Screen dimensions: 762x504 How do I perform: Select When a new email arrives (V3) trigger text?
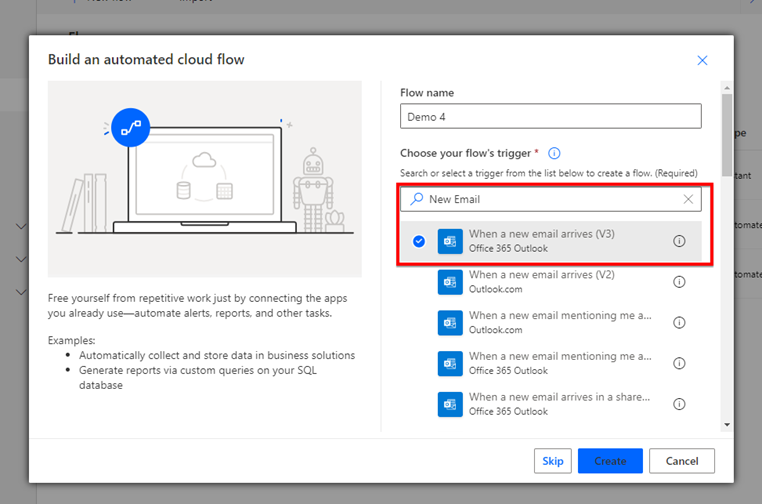coord(541,234)
